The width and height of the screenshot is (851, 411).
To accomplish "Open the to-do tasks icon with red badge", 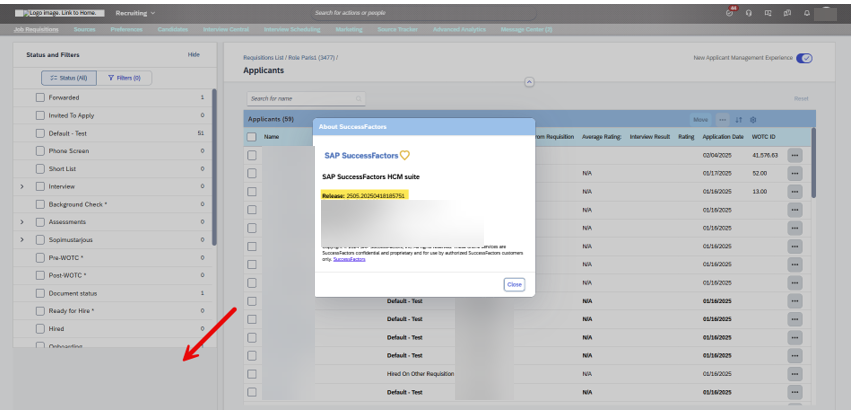I will pos(730,12).
